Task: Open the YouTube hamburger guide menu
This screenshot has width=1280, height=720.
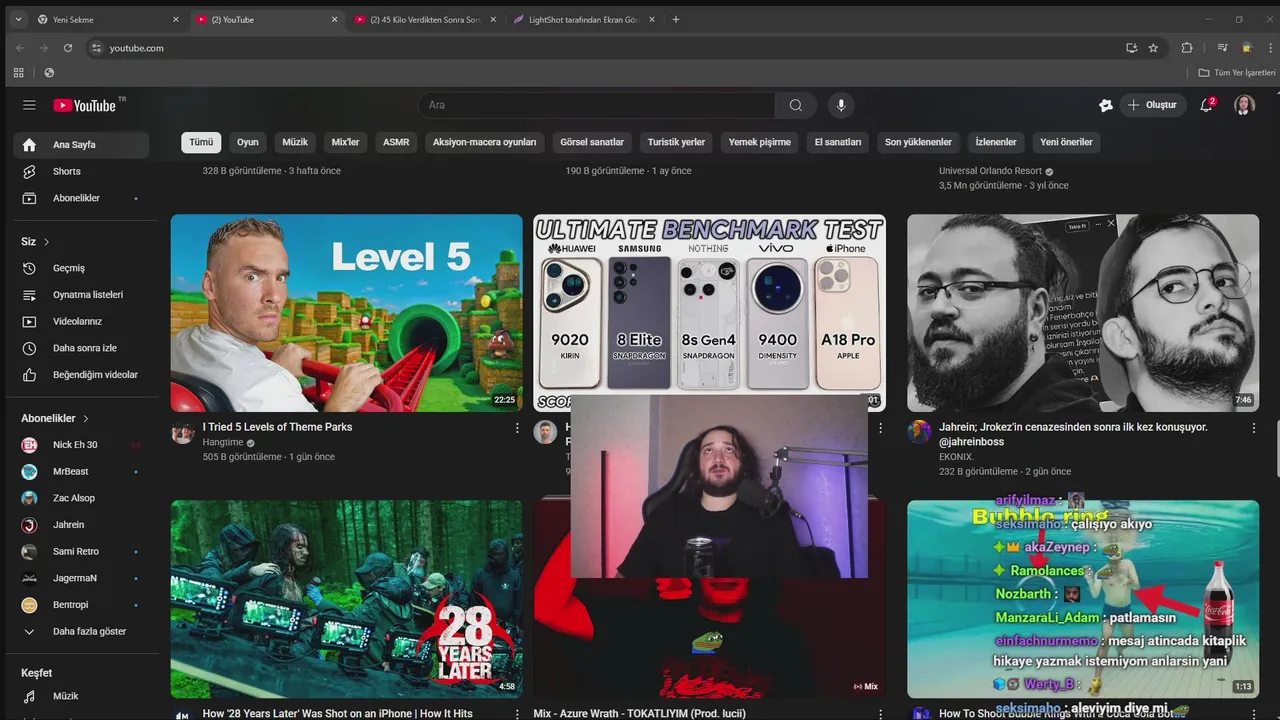Action: pyautogui.click(x=29, y=105)
